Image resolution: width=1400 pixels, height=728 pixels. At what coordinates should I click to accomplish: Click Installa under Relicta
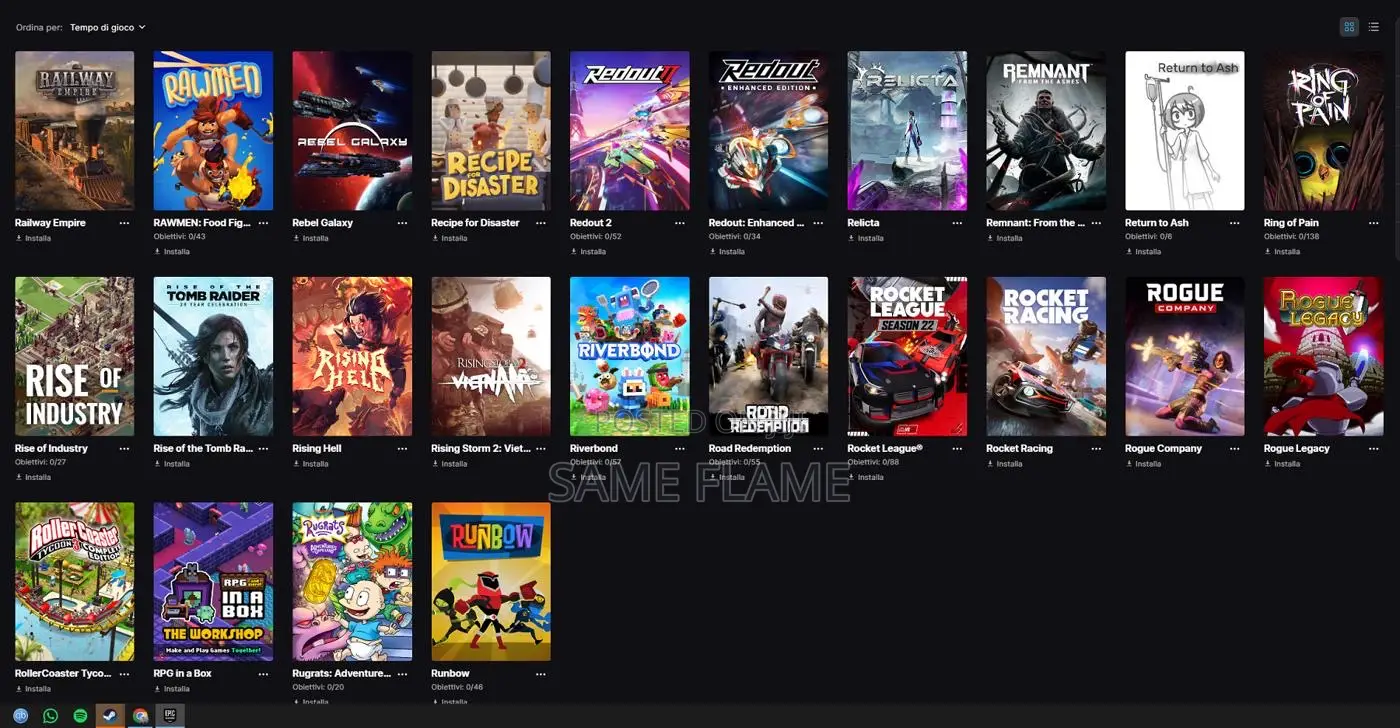866,238
